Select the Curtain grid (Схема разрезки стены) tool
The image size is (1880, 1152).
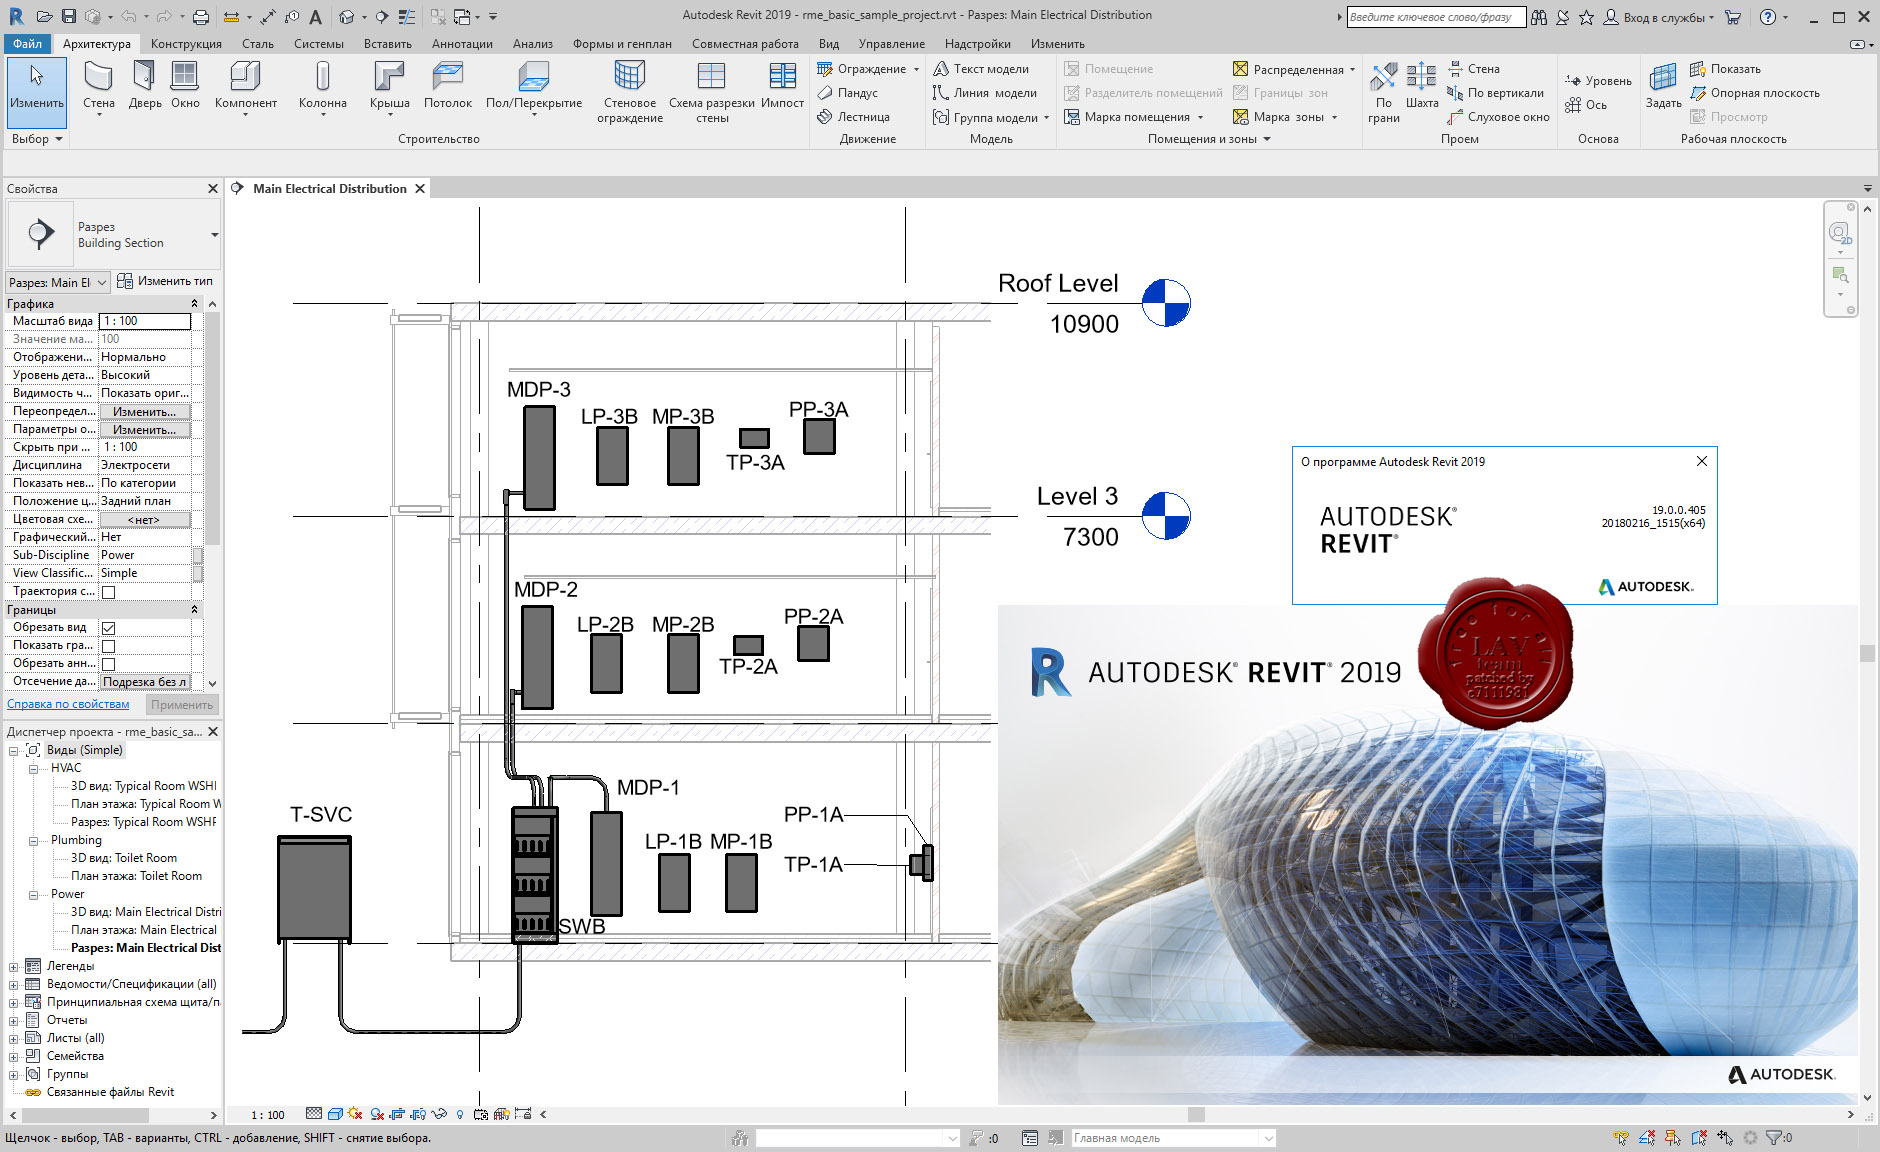(711, 92)
